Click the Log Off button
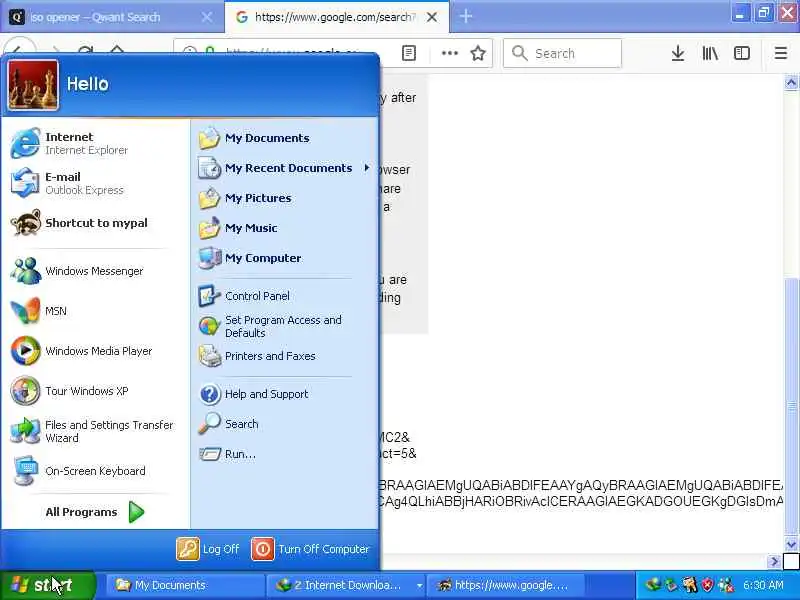The width and height of the screenshot is (800, 600). 208,549
